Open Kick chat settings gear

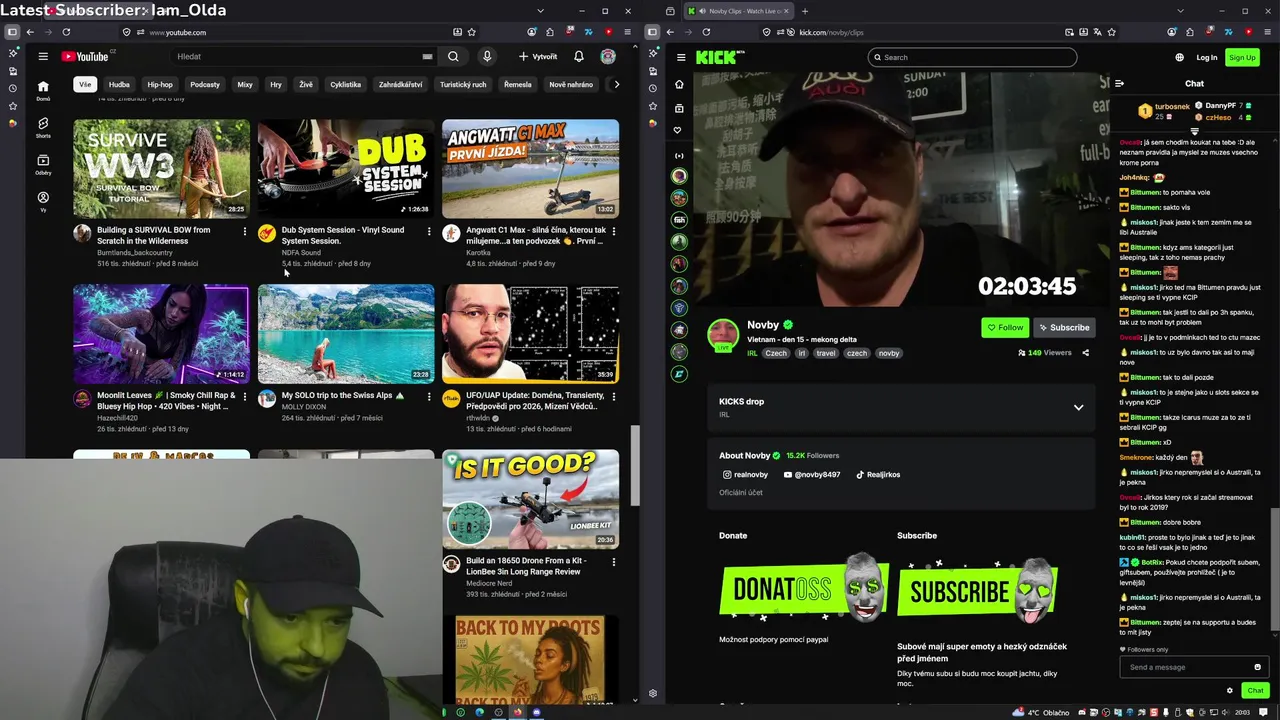click(x=1230, y=690)
